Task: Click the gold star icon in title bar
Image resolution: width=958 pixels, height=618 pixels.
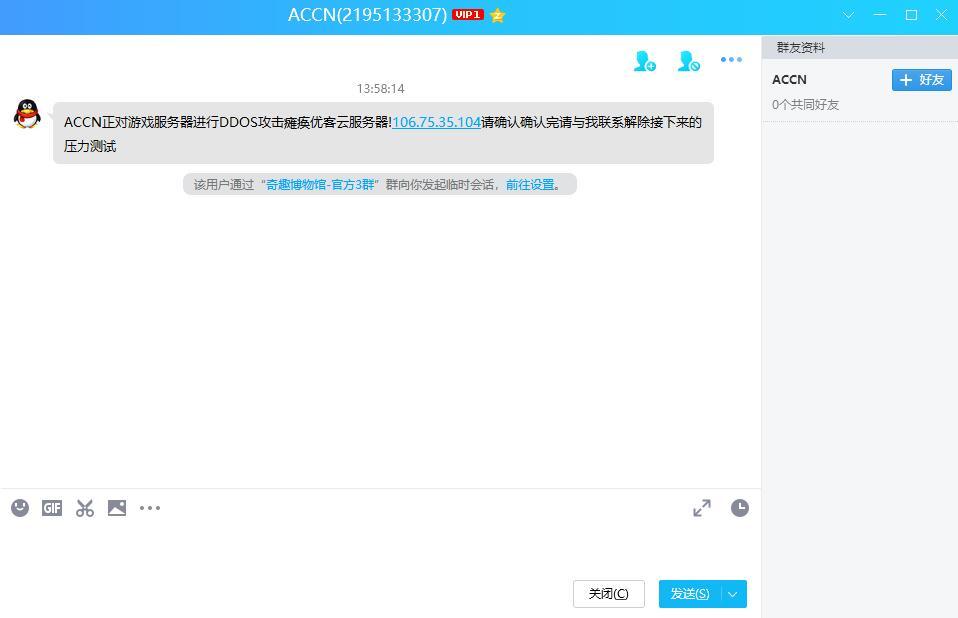Action: (497, 15)
